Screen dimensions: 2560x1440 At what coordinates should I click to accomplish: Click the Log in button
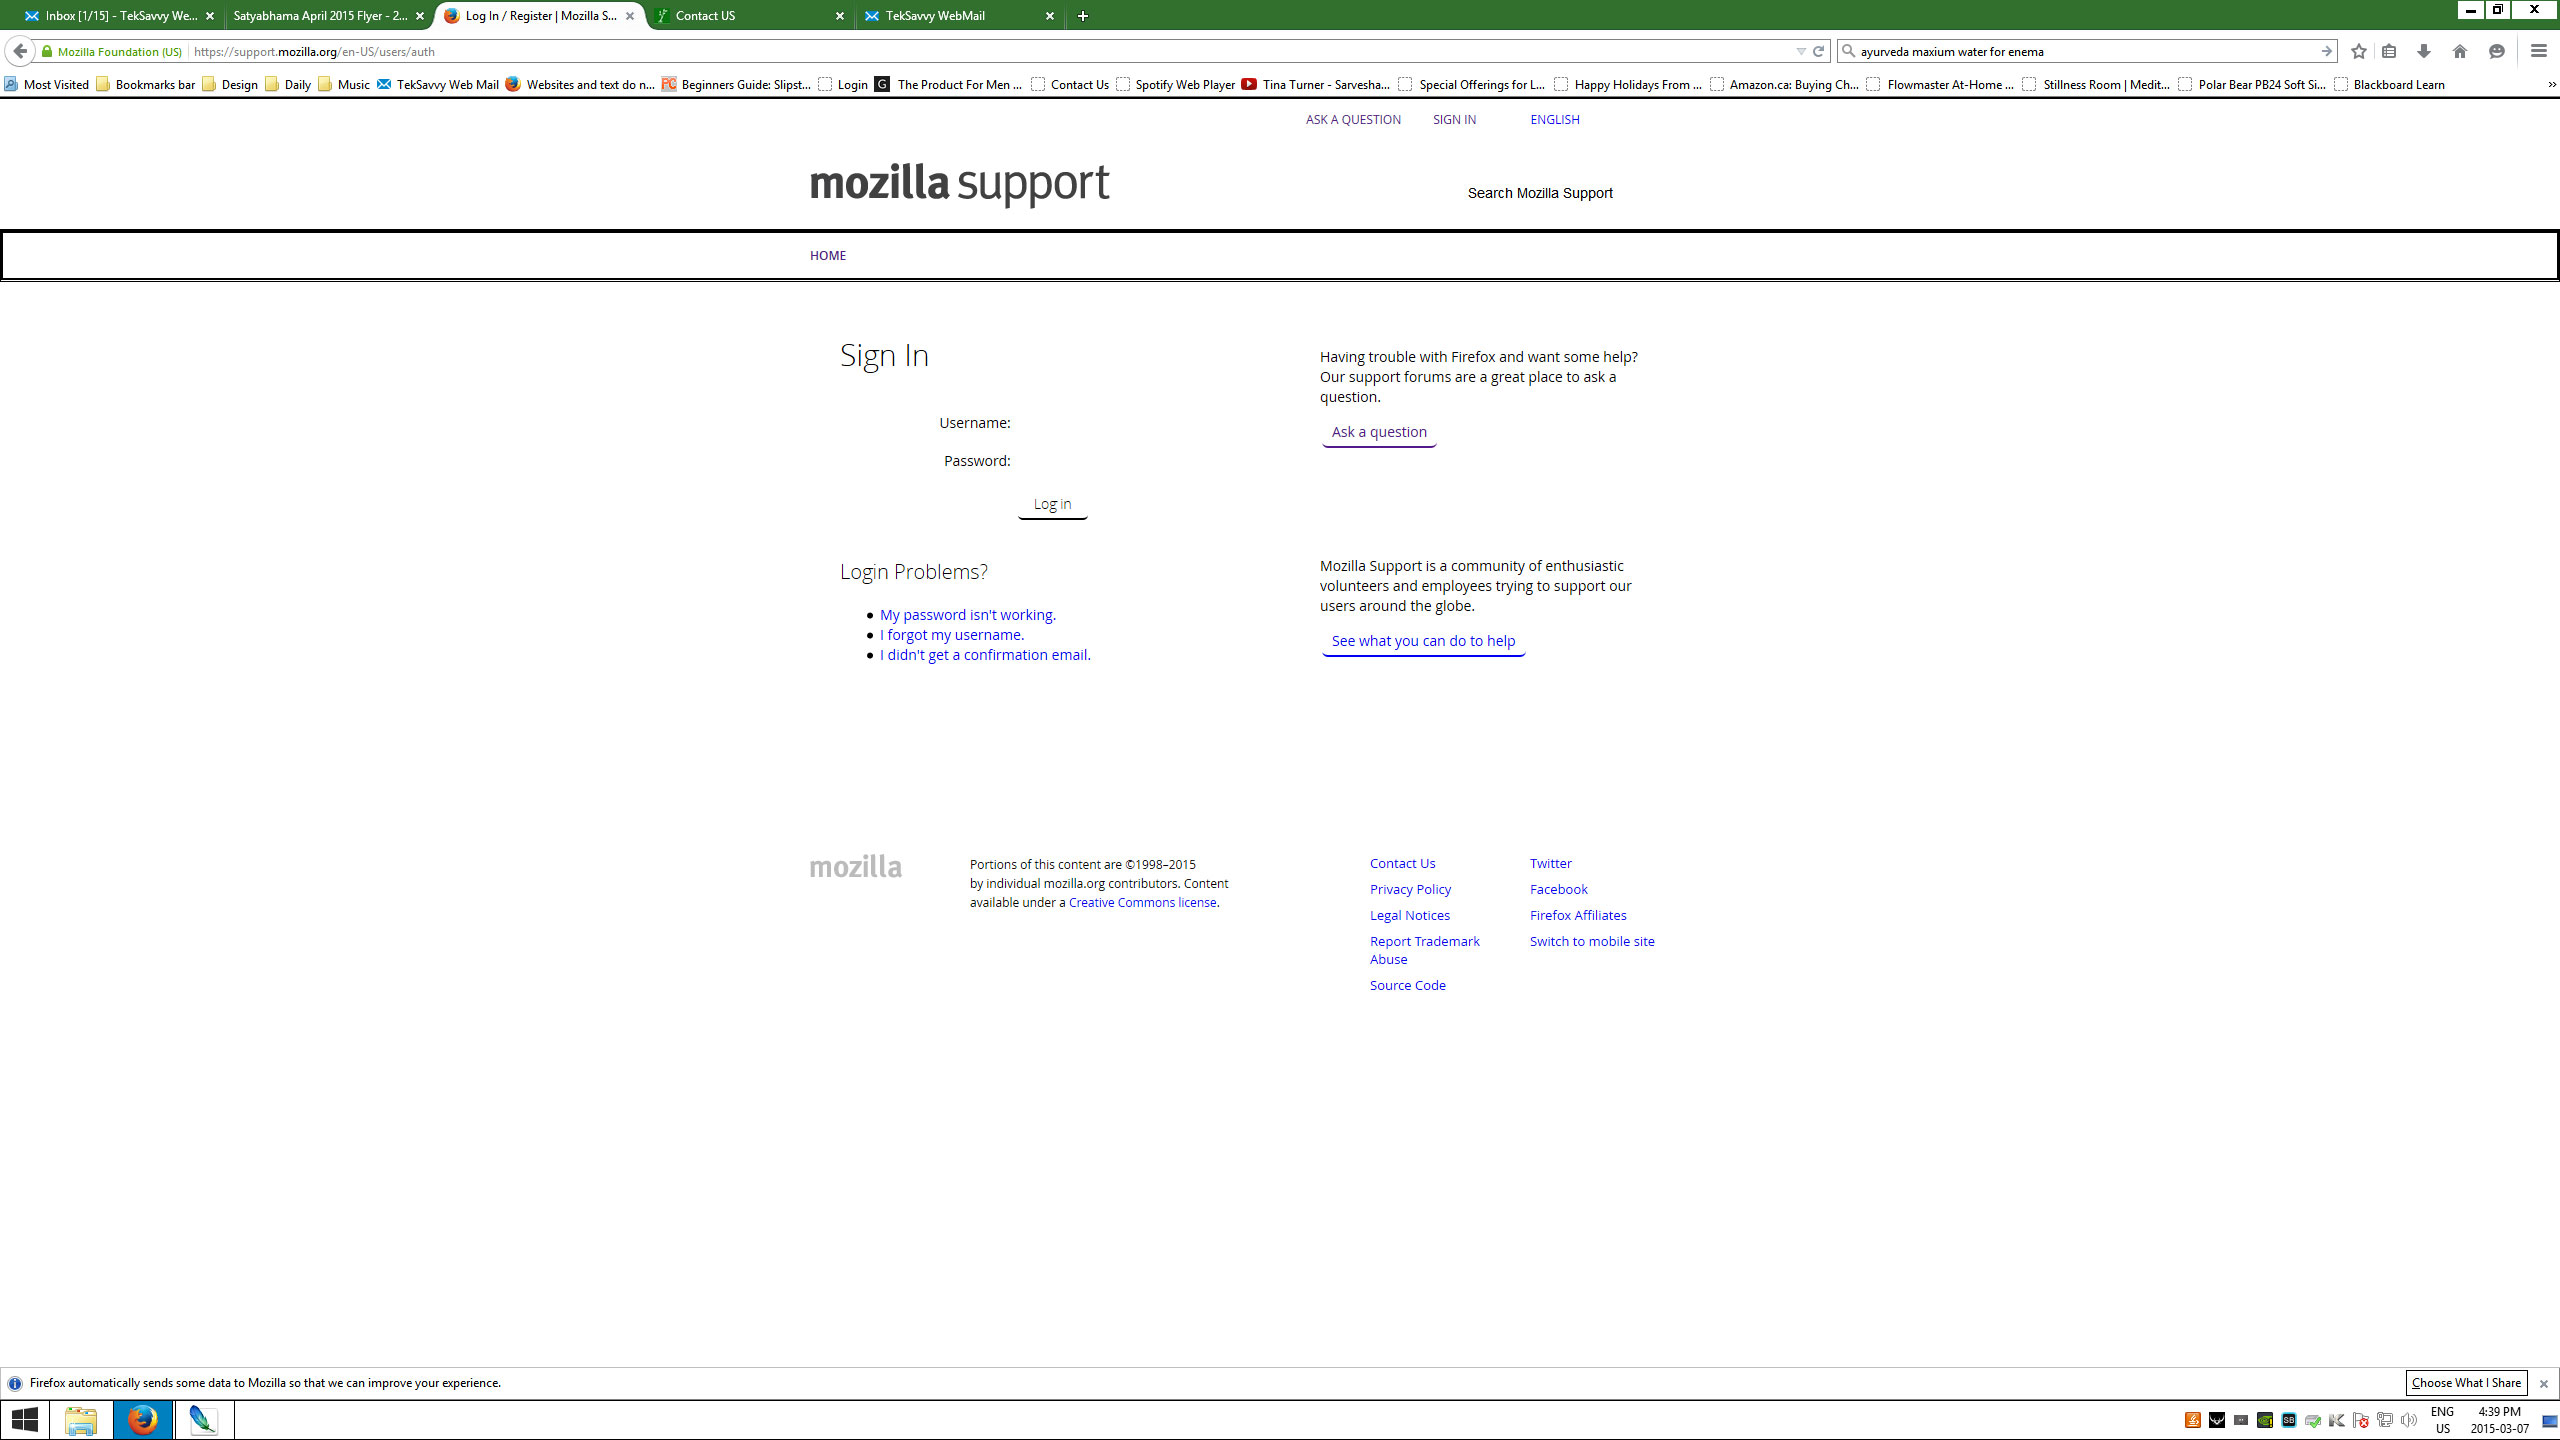pyautogui.click(x=1052, y=504)
